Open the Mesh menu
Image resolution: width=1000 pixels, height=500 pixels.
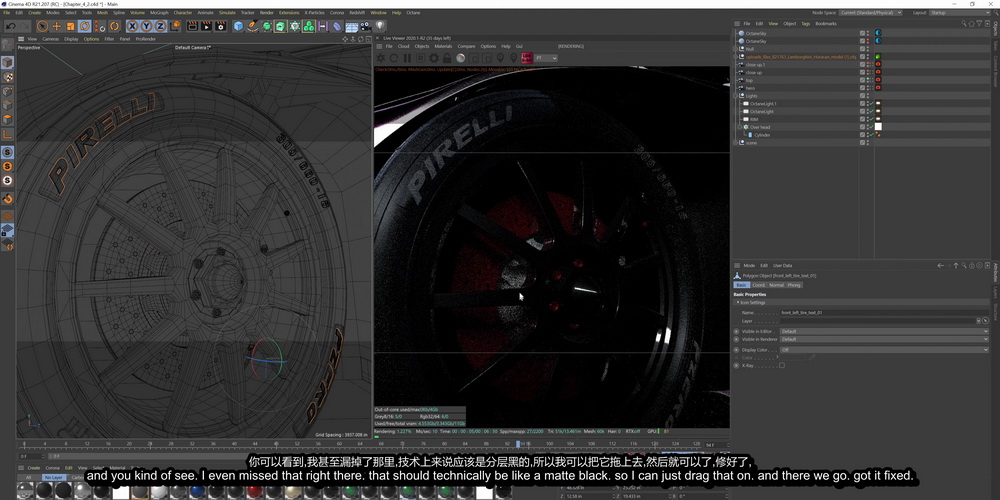[x=102, y=12]
